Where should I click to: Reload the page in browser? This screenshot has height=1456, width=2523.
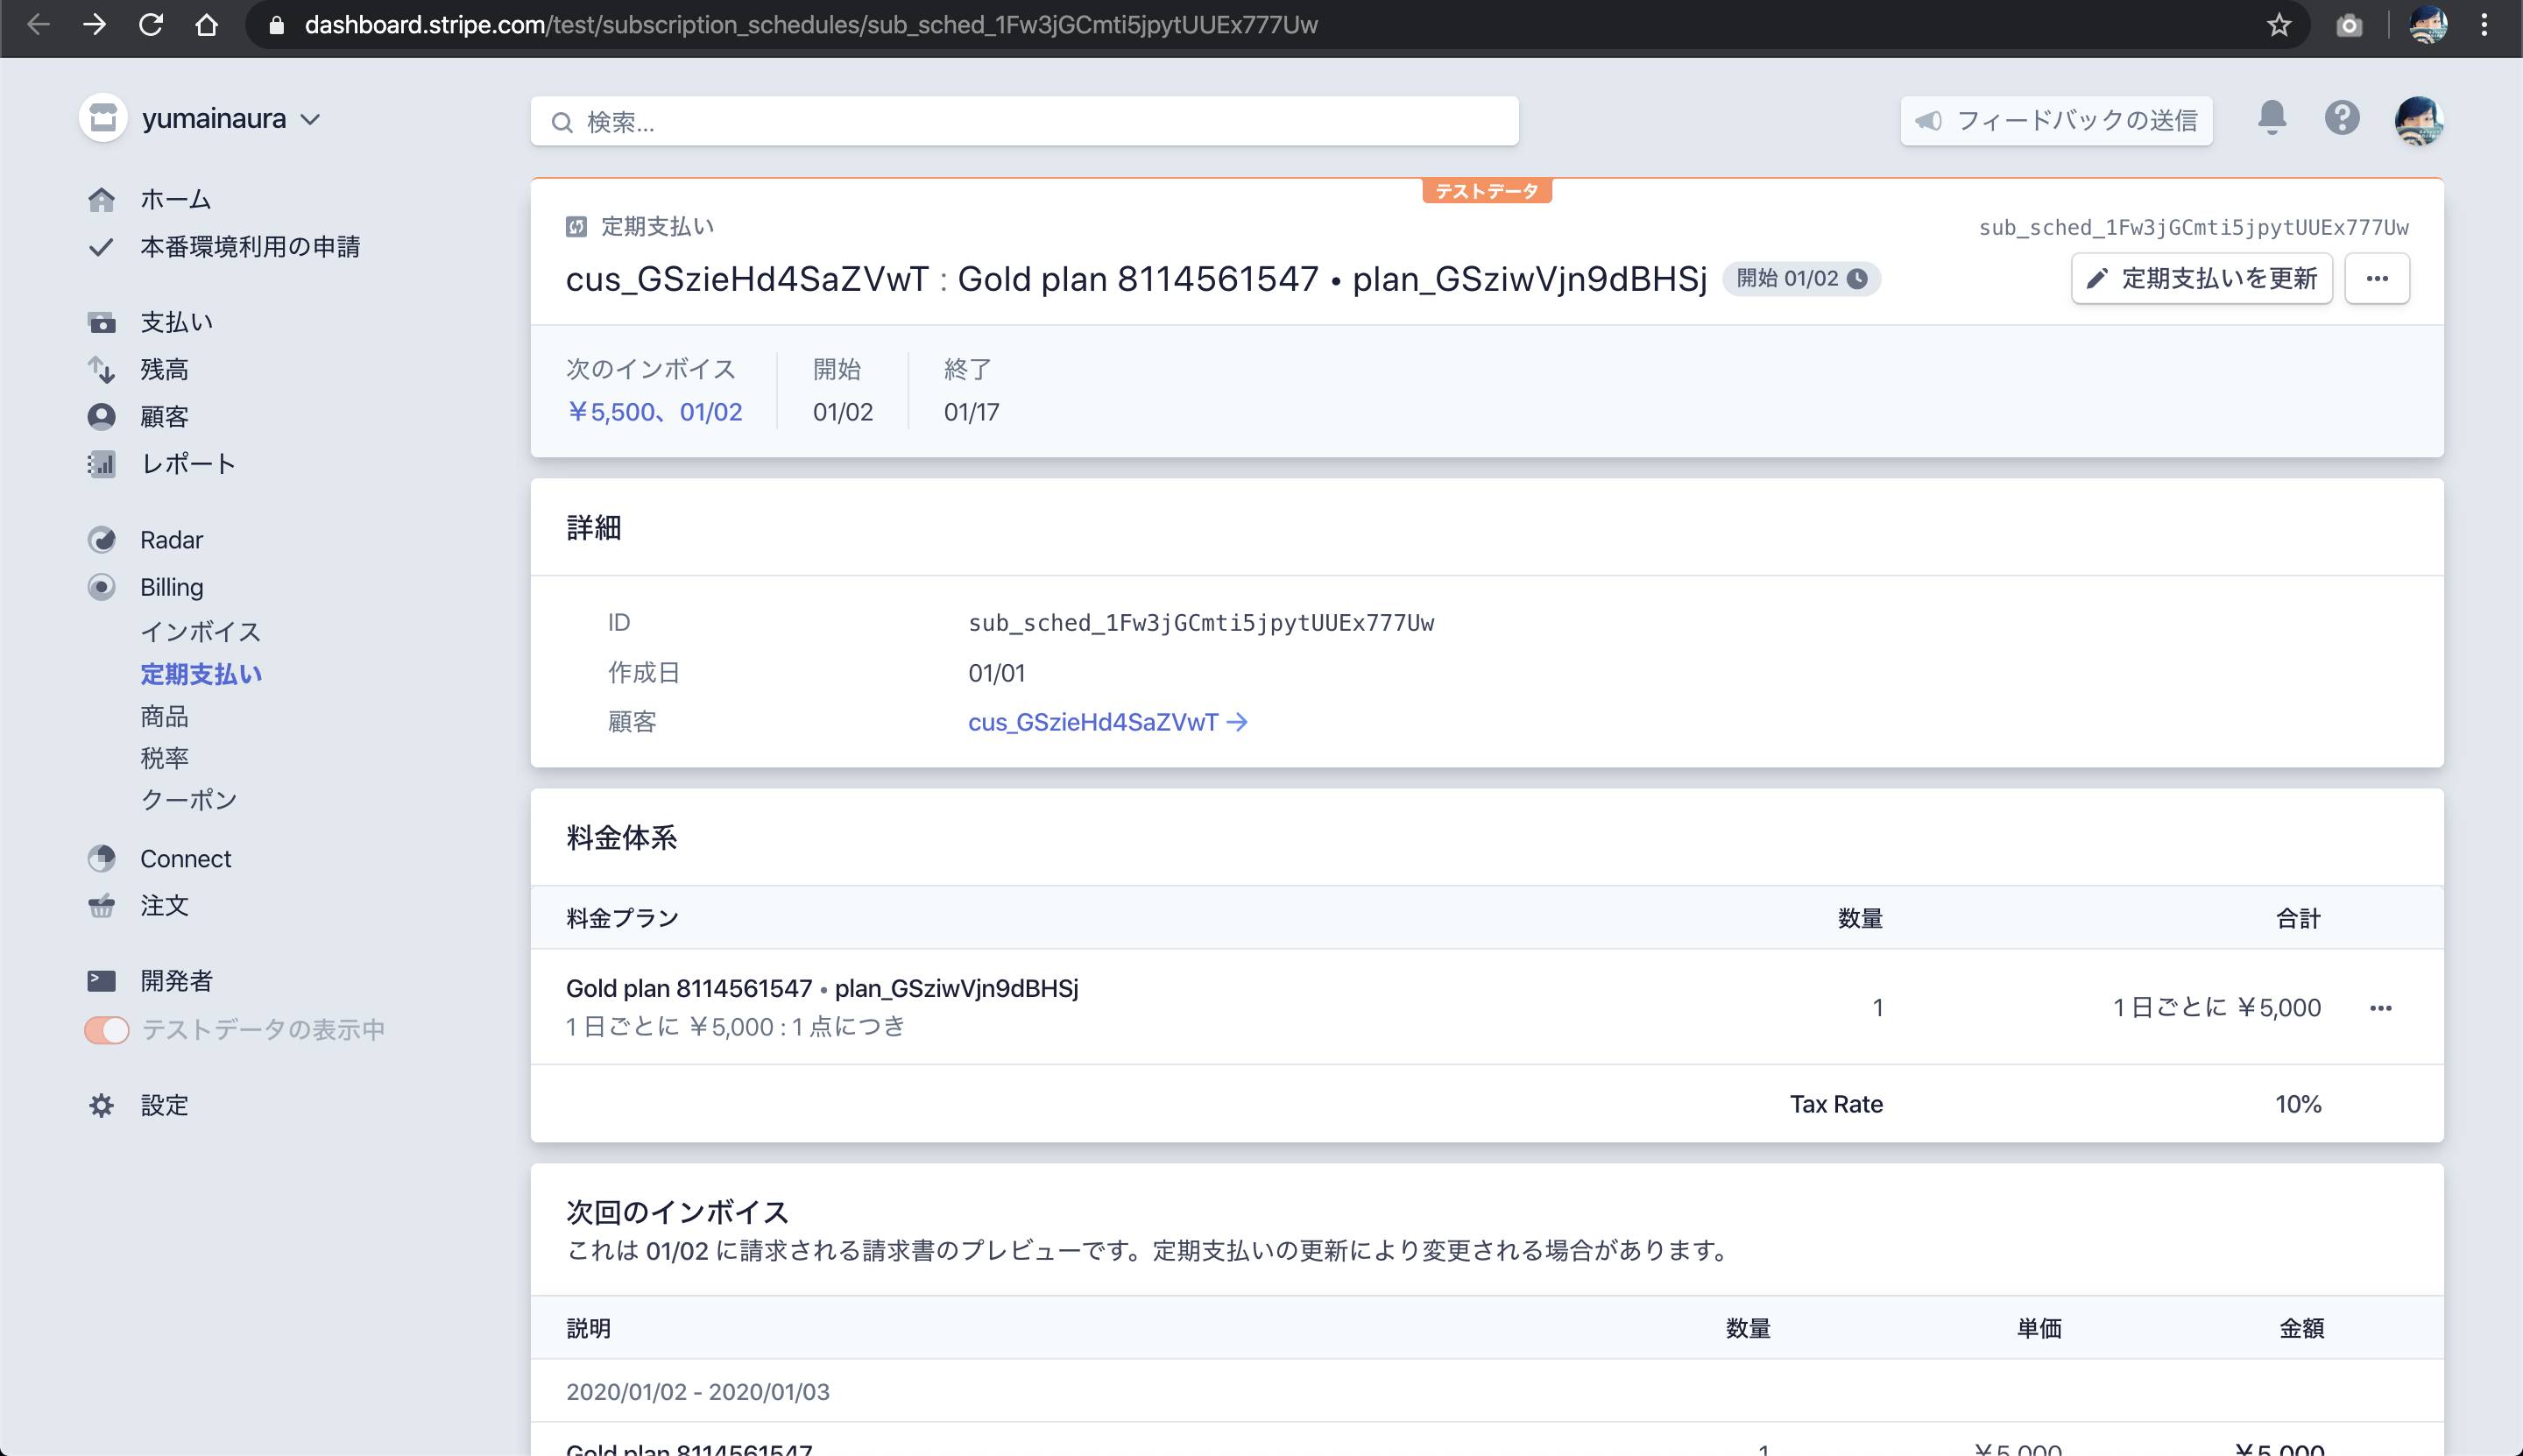coord(151,25)
